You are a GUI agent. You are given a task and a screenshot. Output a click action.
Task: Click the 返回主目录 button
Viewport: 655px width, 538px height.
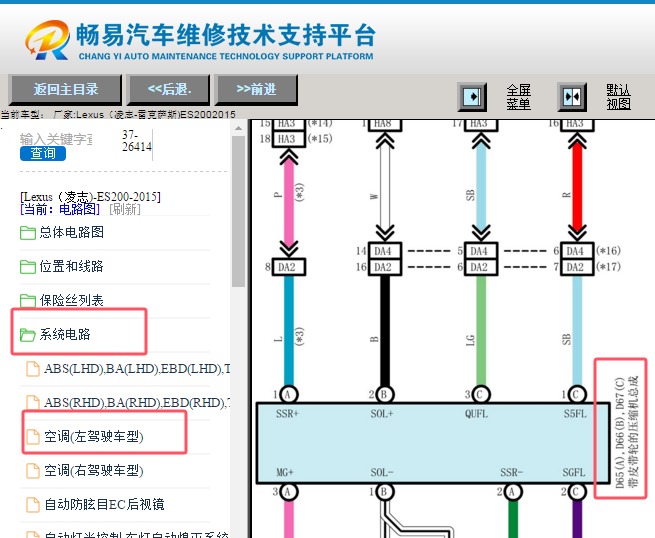[65, 89]
